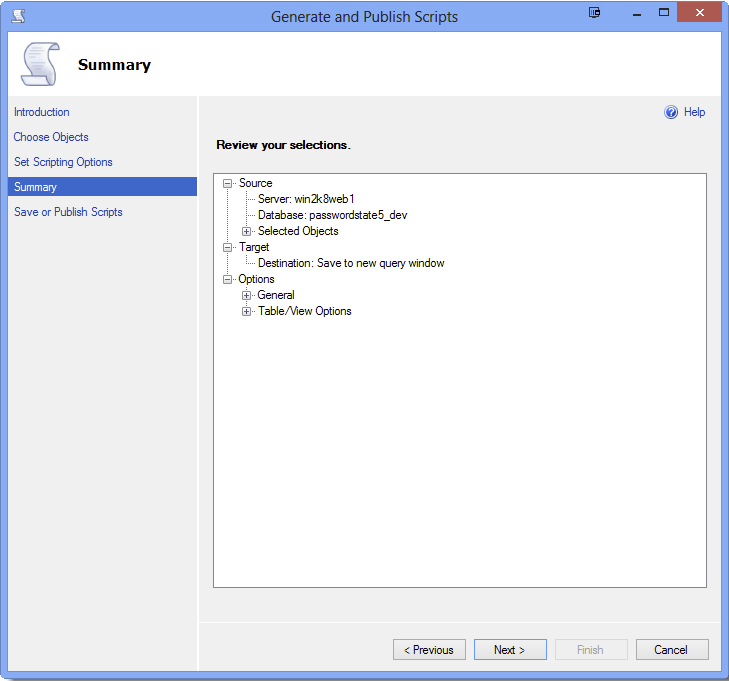This screenshot has height=681, width=729.
Task: Click the scroll icon beside Summary heading
Action: pos(41,64)
